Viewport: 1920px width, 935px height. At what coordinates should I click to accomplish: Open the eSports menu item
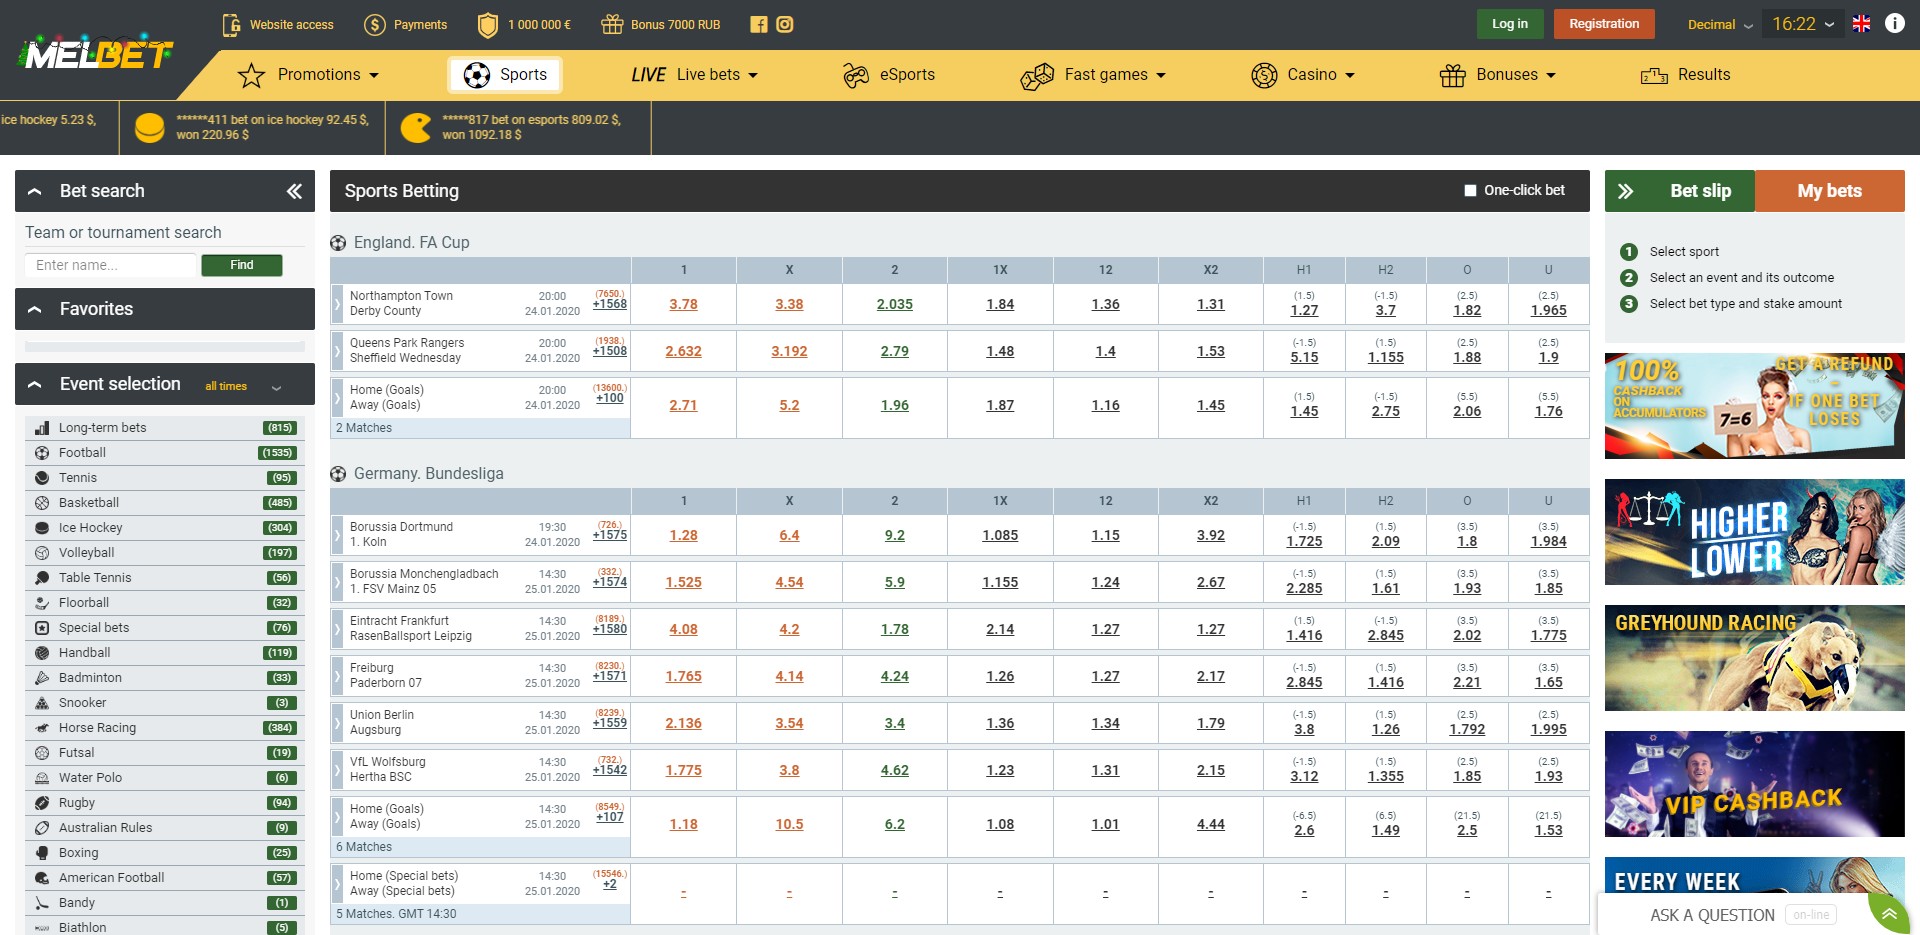click(x=889, y=75)
